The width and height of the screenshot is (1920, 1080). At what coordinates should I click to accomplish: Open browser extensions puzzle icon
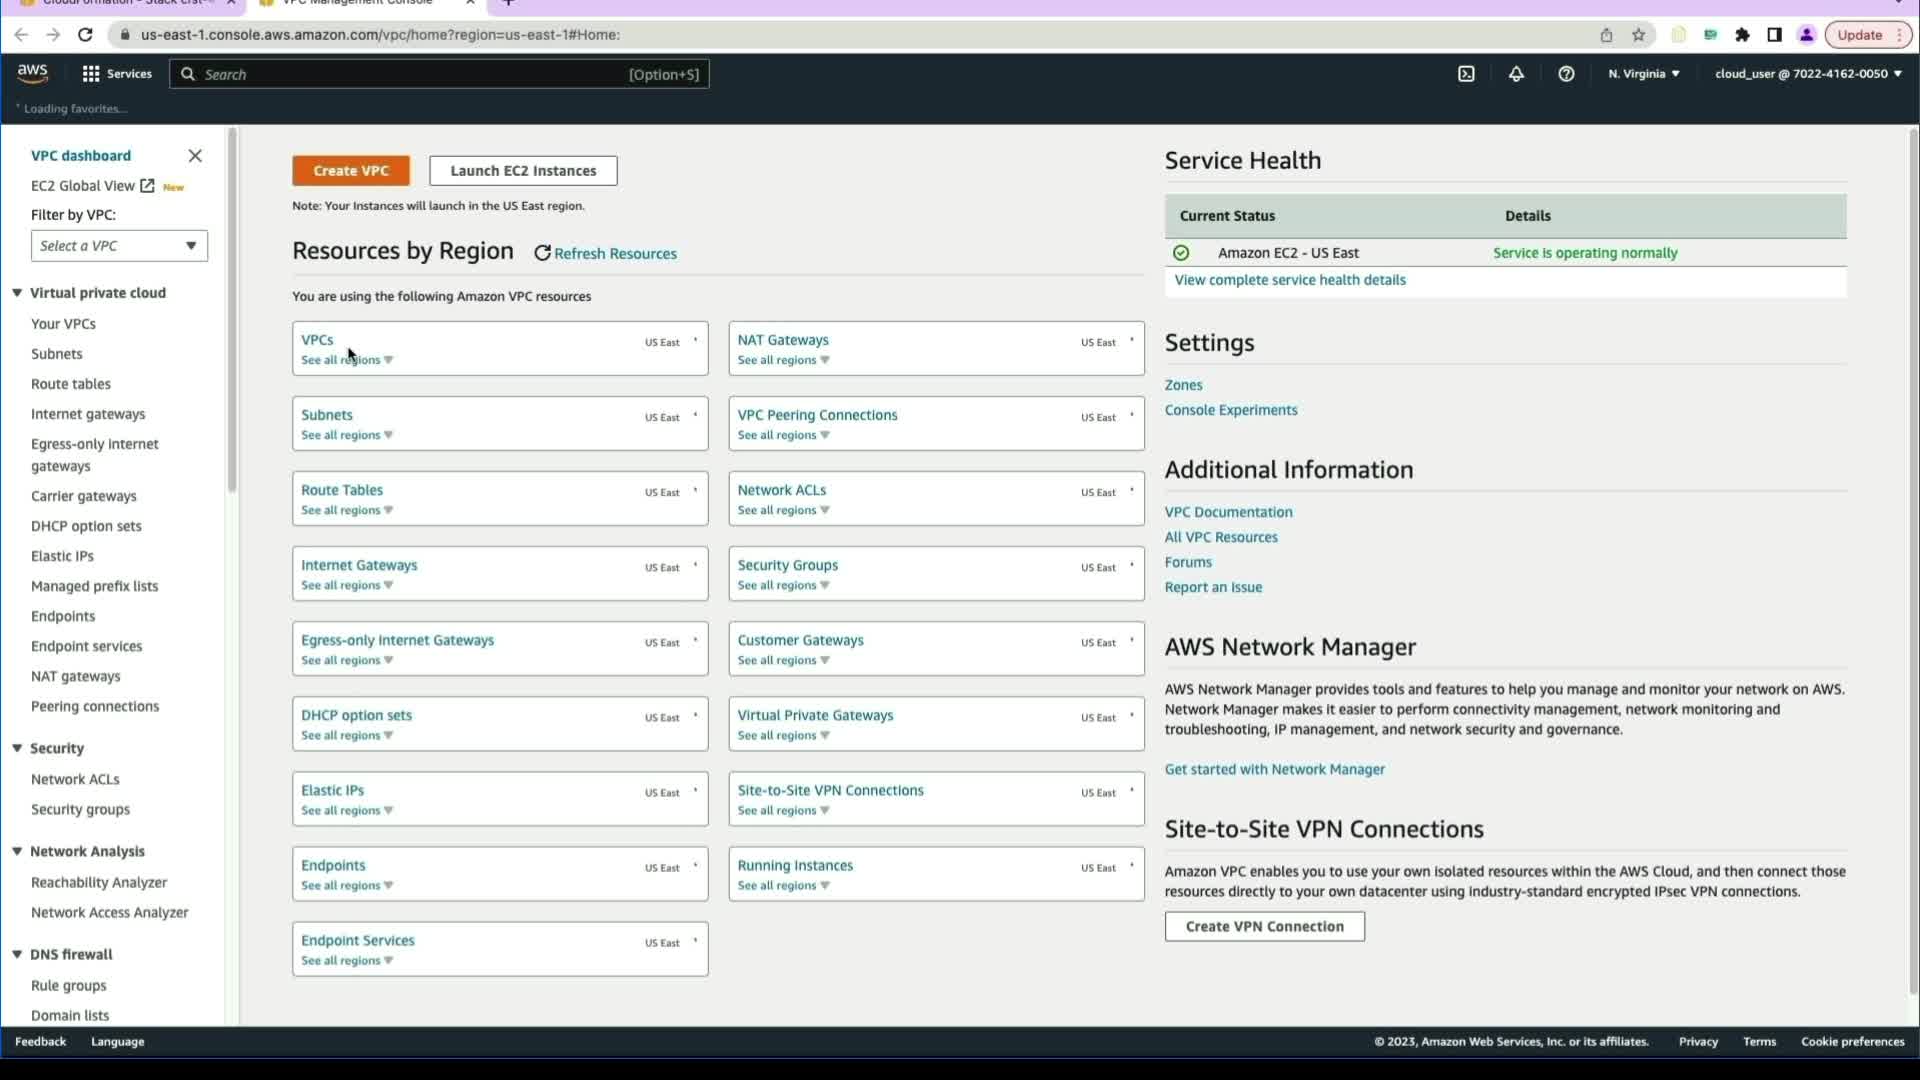coord(1742,35)
